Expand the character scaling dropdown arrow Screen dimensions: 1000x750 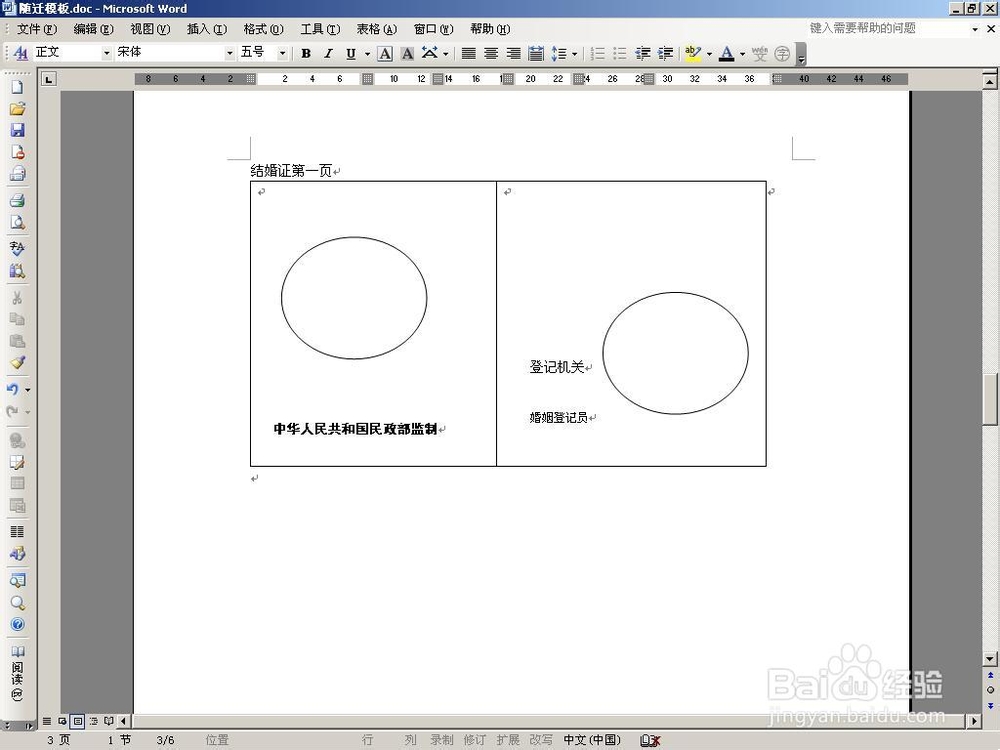[x=445, y=54]
